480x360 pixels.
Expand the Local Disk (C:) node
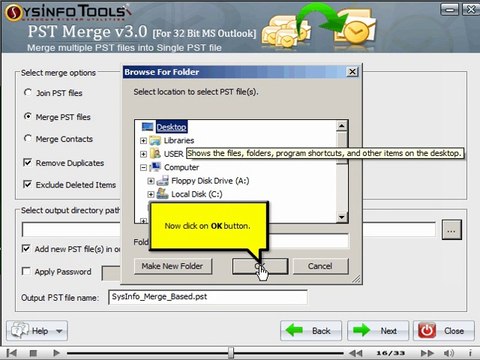coord(151,194)
